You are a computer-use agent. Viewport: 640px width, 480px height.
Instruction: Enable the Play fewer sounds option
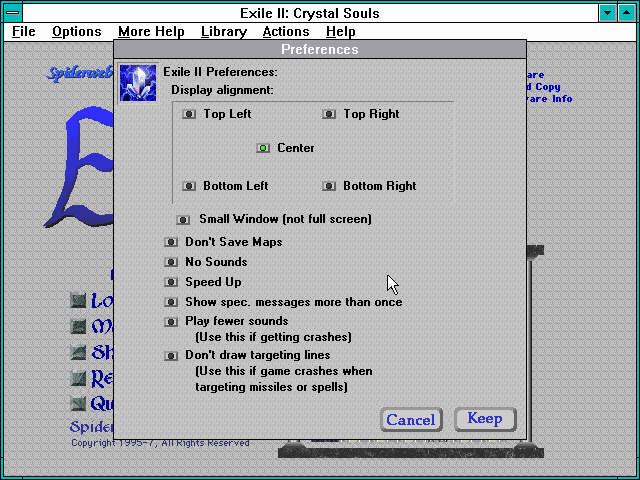point(171,322)
